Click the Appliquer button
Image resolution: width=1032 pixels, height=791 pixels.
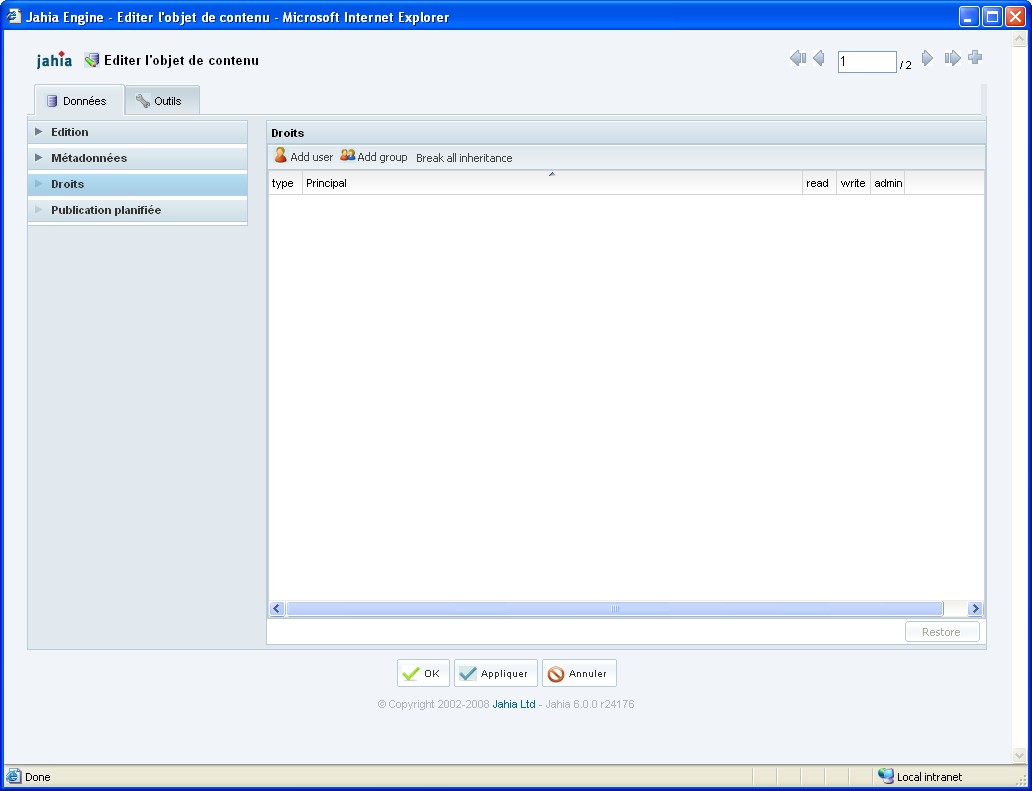[496, 673]
